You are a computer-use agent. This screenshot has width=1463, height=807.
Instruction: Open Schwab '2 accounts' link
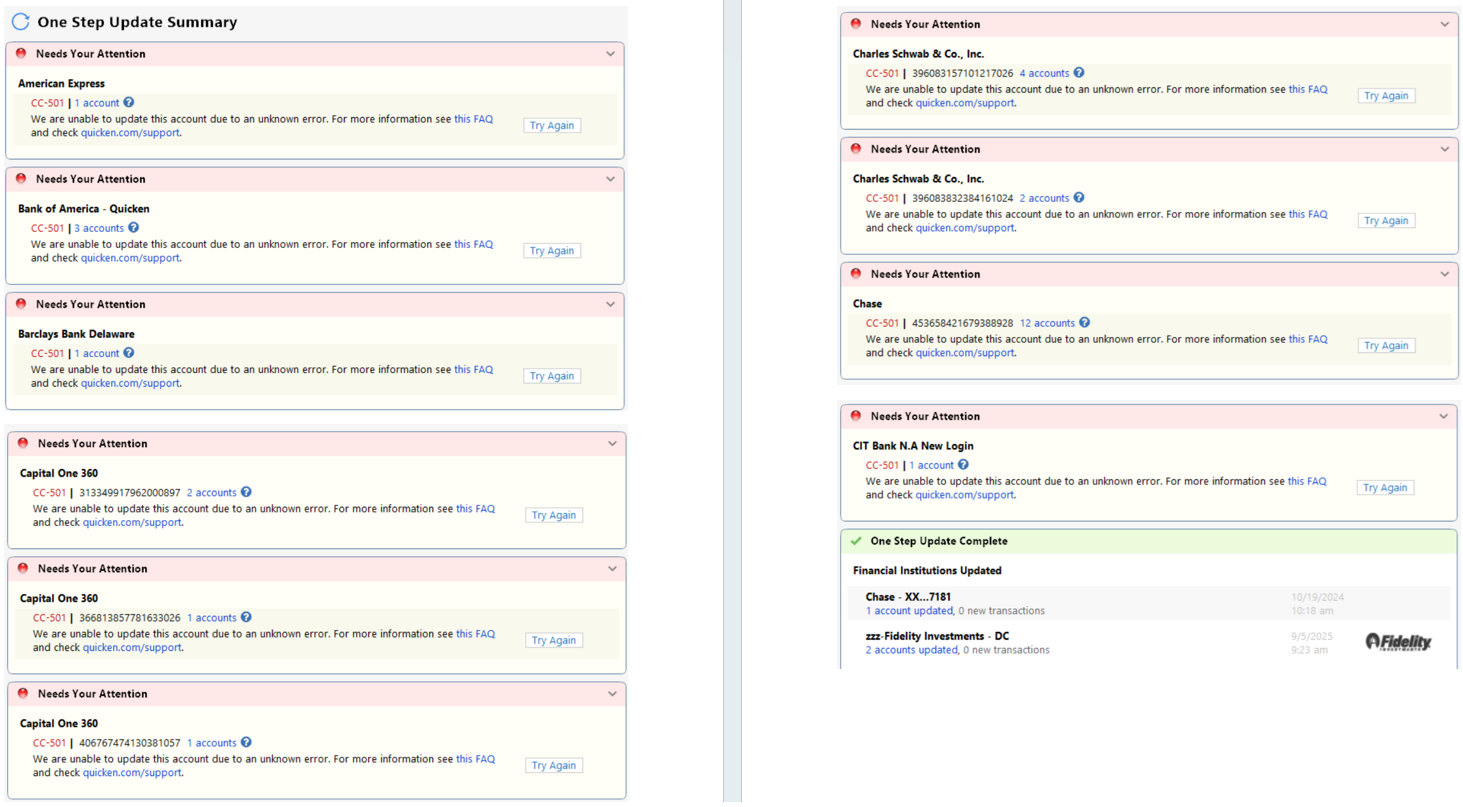click(x=1044, y=198)
